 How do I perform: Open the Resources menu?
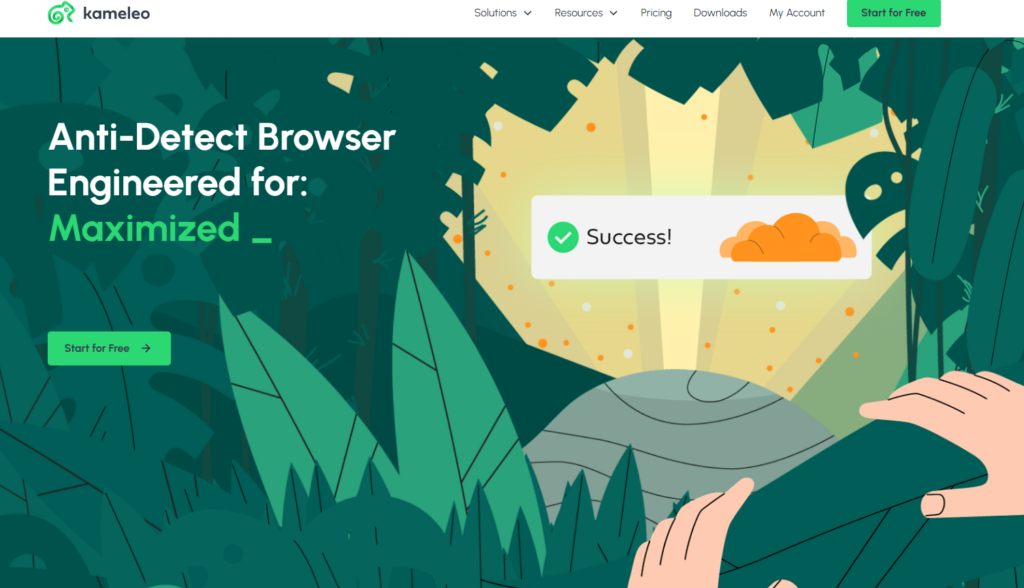click(x=586, y=13)
